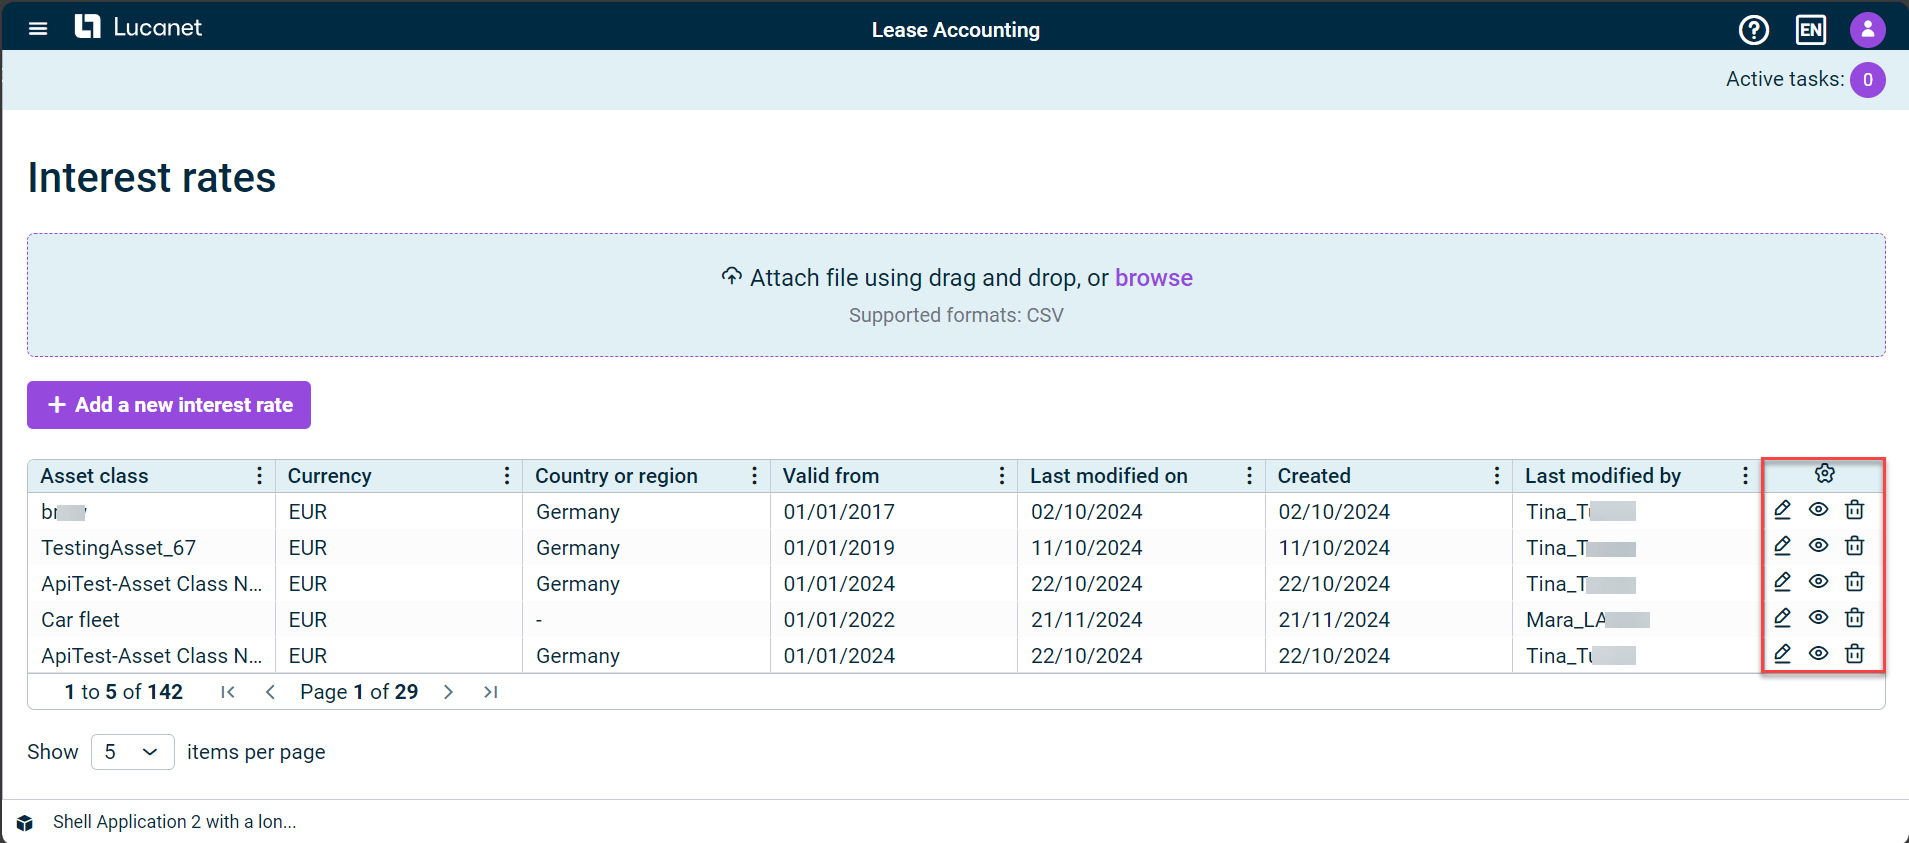The height and width of the screenshot is (843, 1909).
Task: Open the Last modified on column menu
Action: click(1249, 476)
